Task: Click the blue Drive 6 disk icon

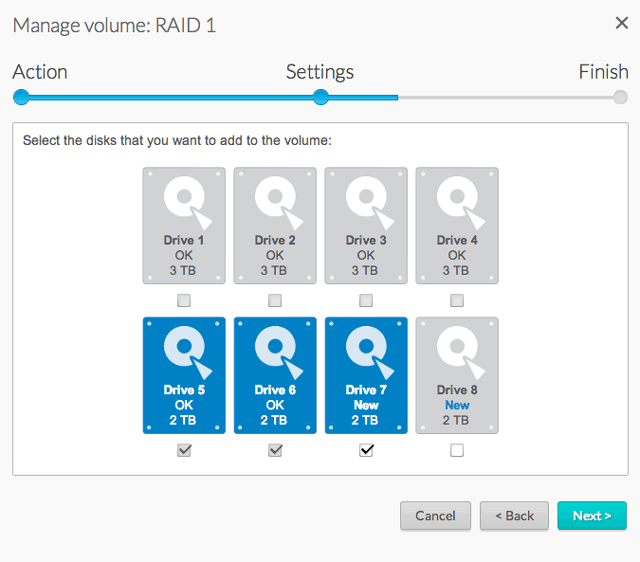Action: click(275, 375)
